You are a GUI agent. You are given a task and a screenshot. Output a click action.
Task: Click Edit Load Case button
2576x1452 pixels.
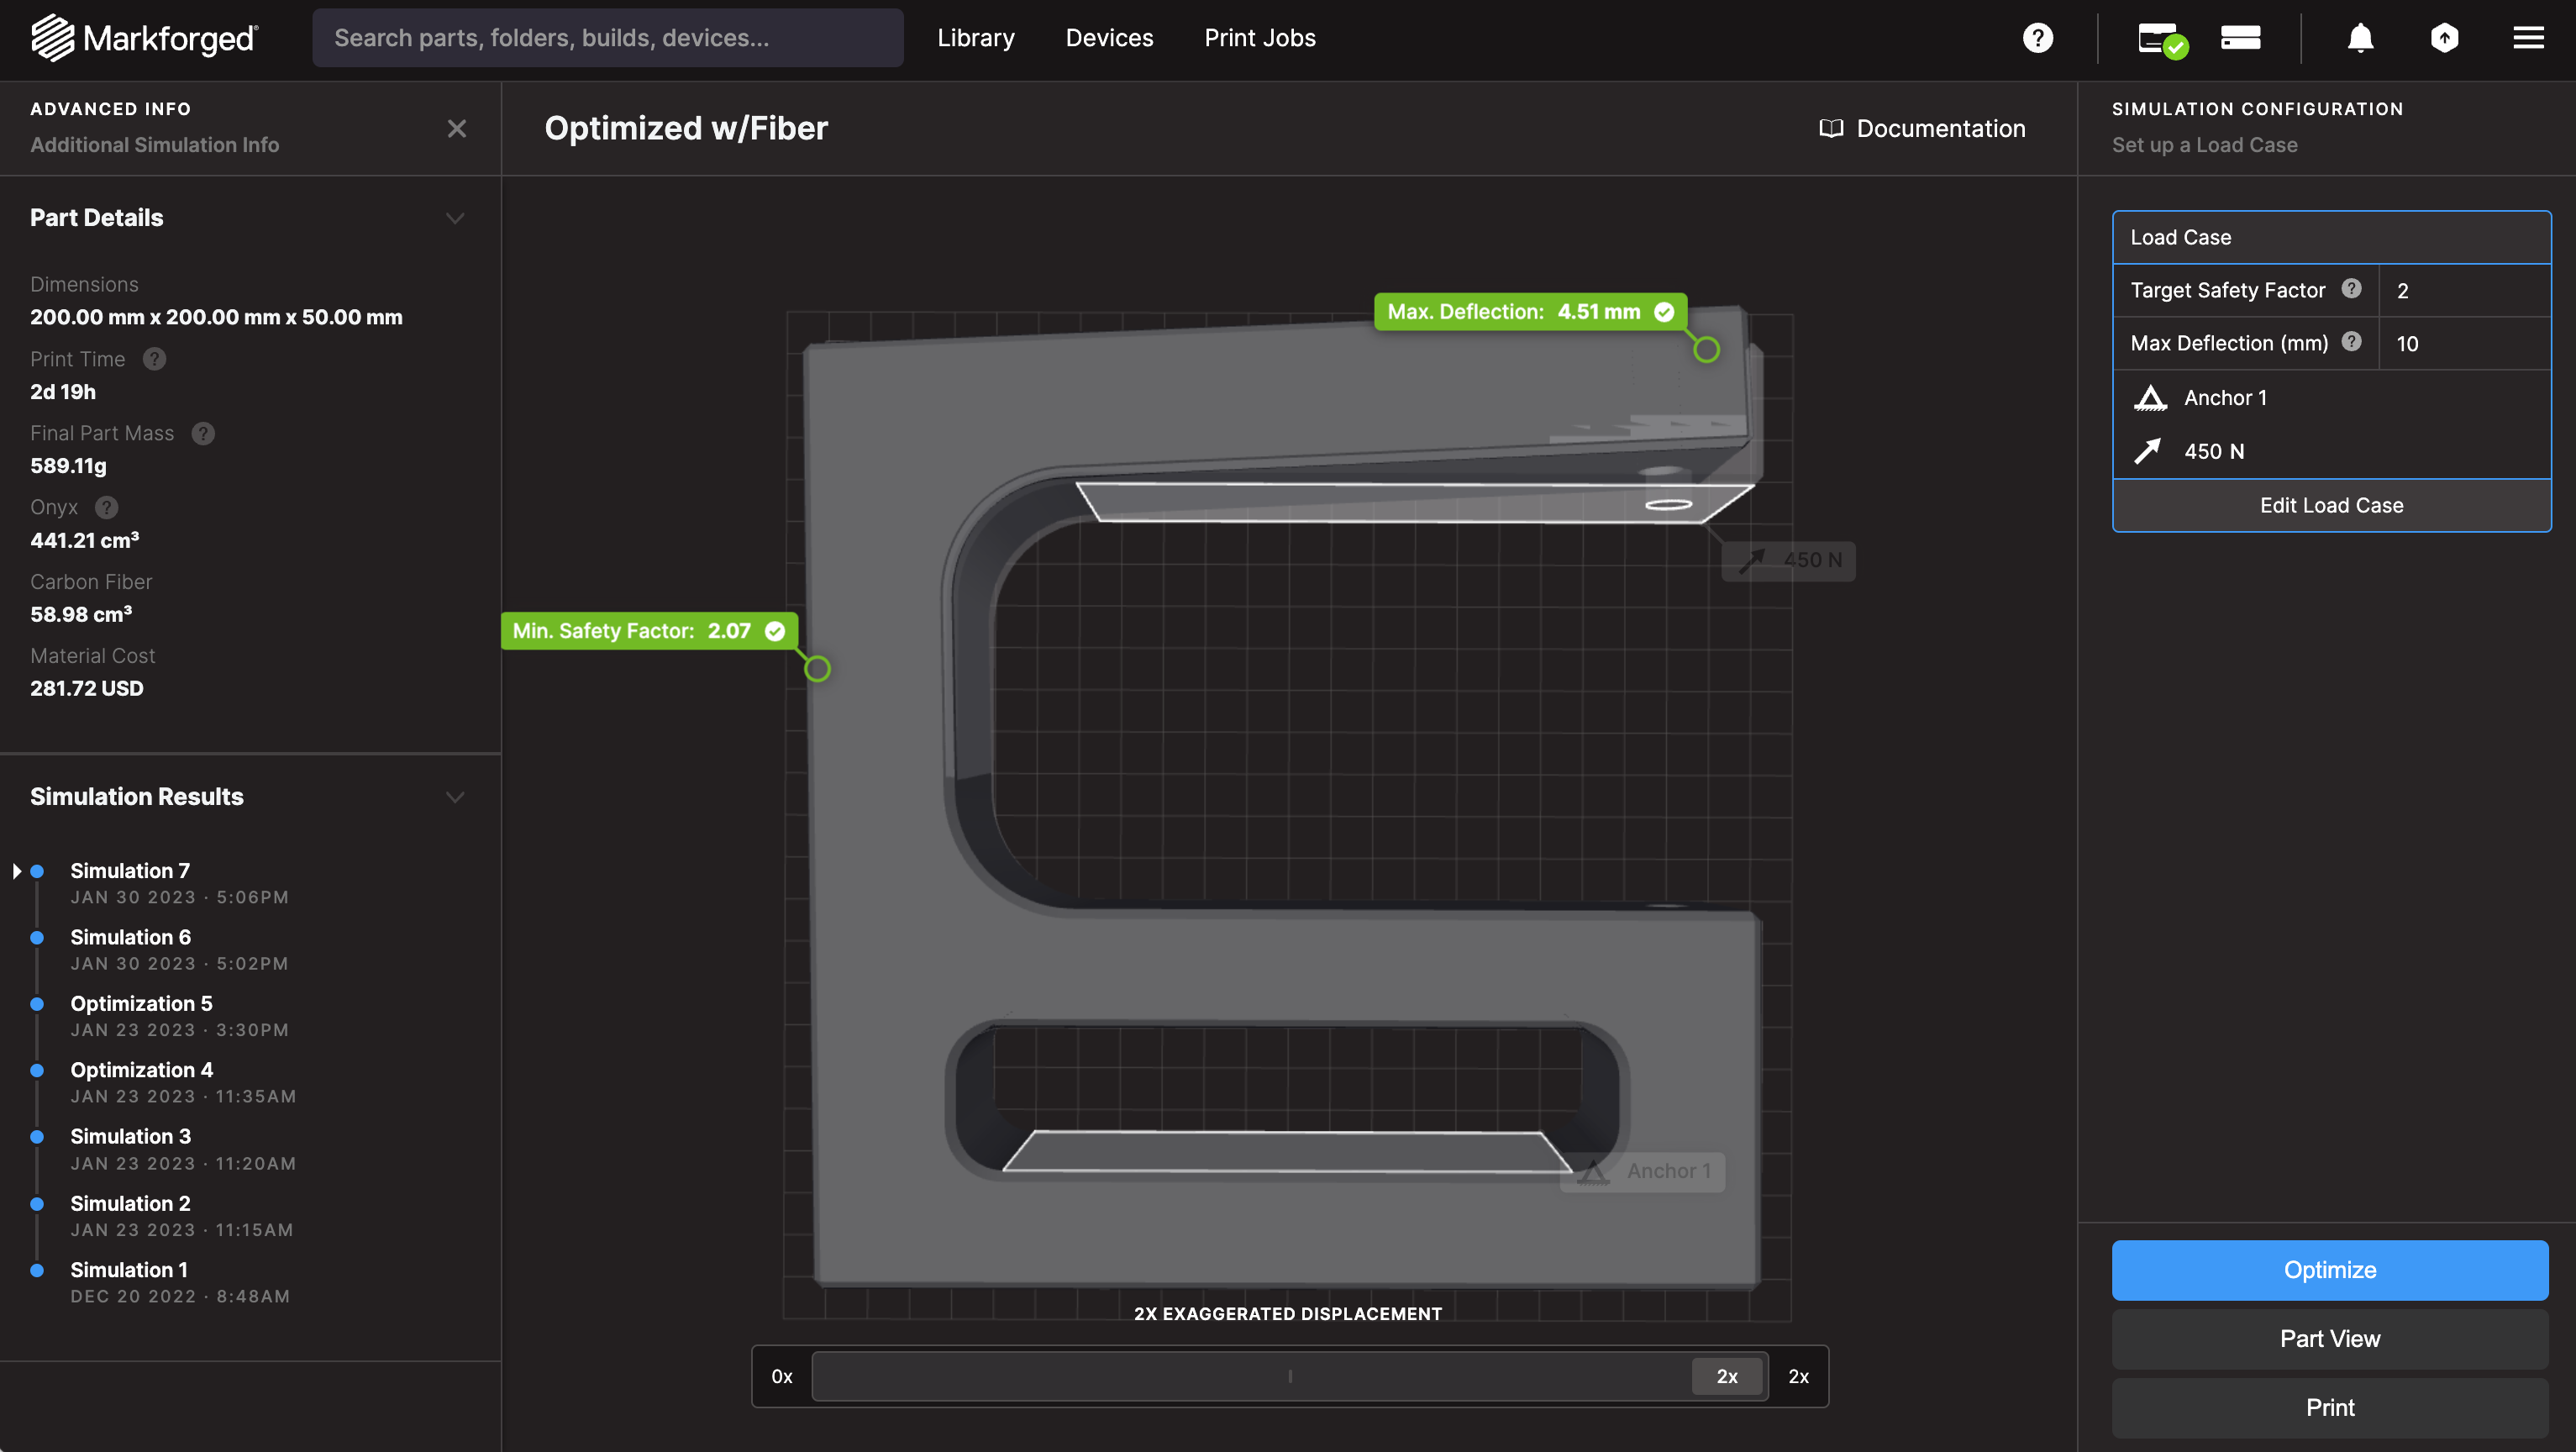(2330, 505)
